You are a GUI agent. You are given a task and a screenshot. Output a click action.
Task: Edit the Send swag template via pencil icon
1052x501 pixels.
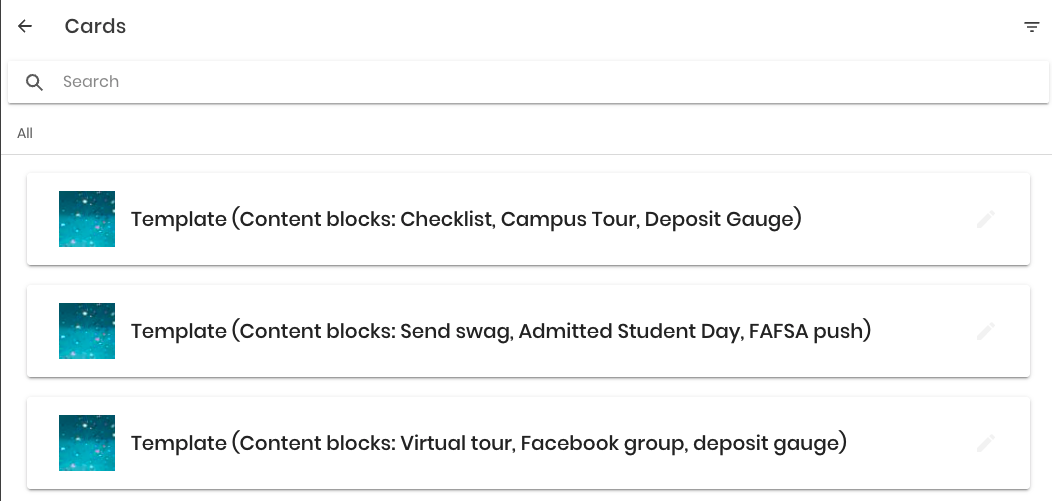click(985, 331)
